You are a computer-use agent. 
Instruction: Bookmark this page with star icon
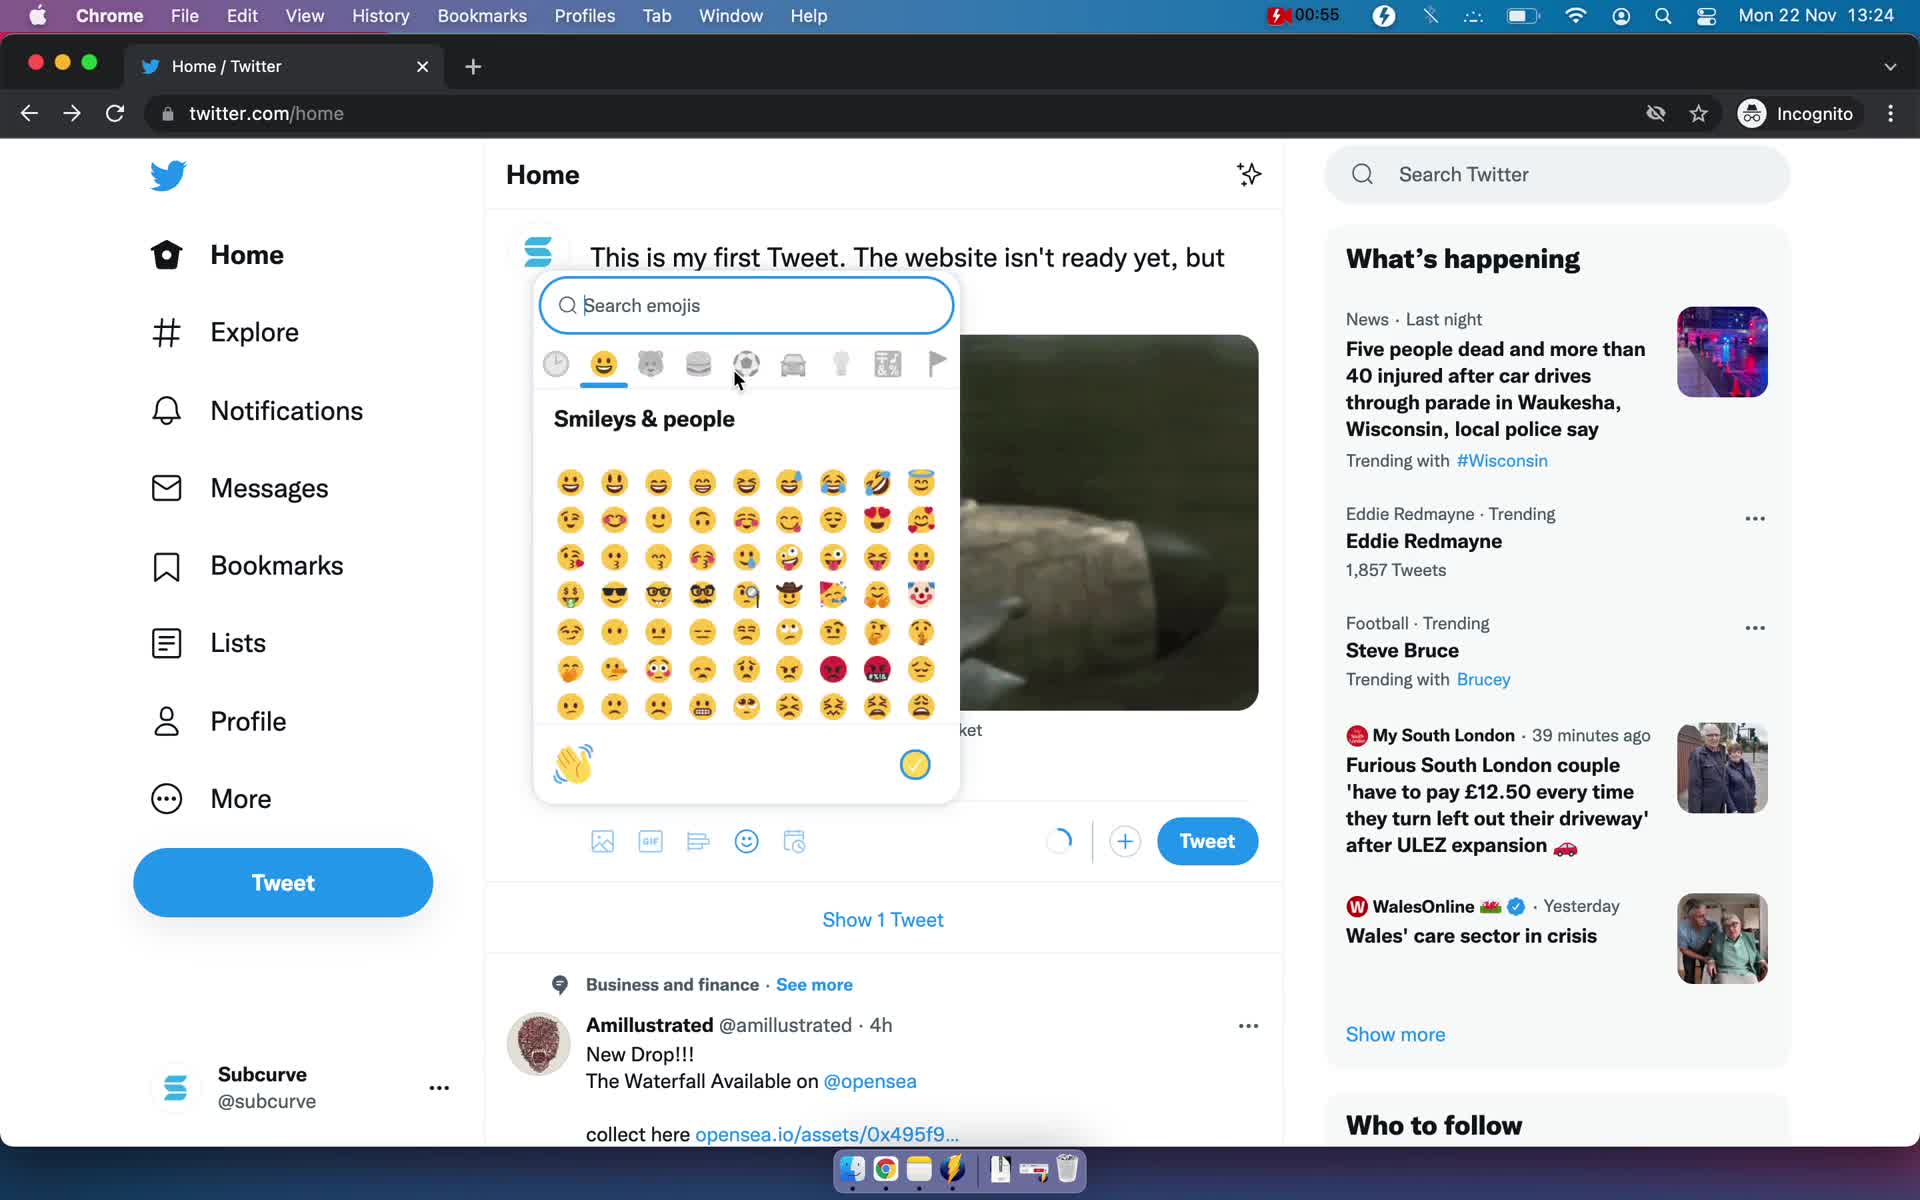coord(1698,114)
